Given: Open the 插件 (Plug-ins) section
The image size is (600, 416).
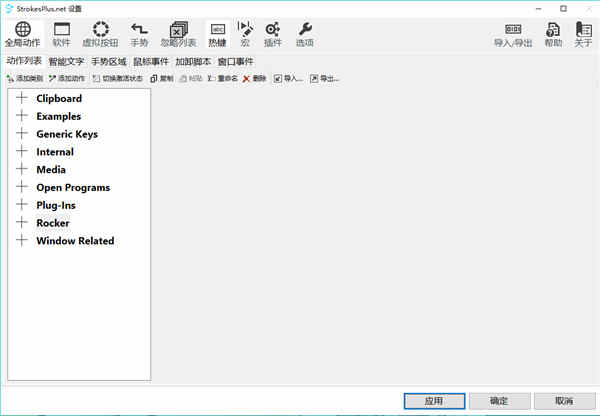Looking at the screenshot, I should coord(273,34).
